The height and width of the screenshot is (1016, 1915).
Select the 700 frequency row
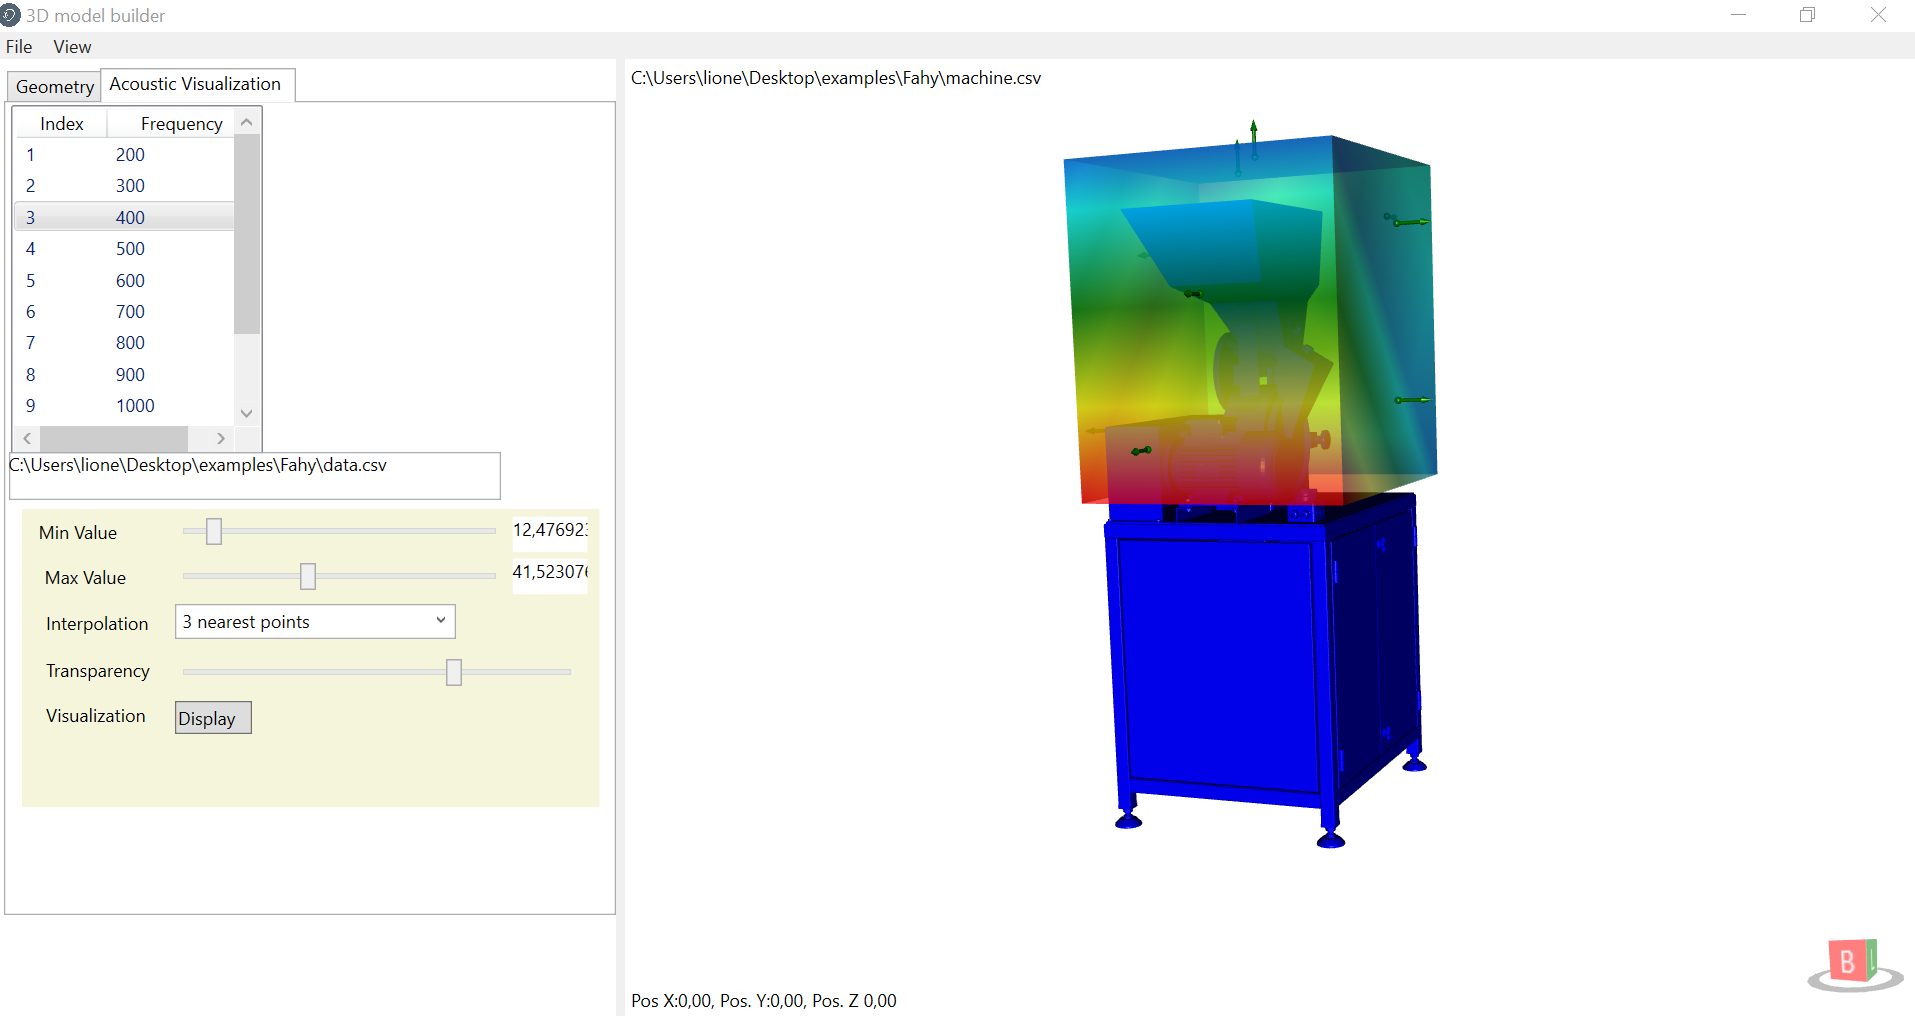pyautogui.click(x=124, y=312)
